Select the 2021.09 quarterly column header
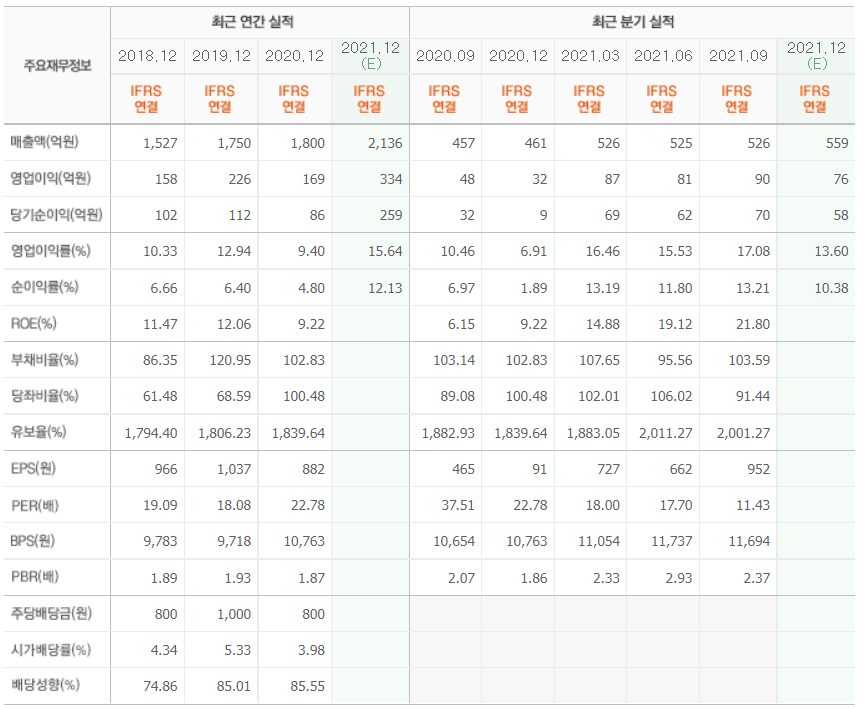863x708 pixels. pos(738,56)
